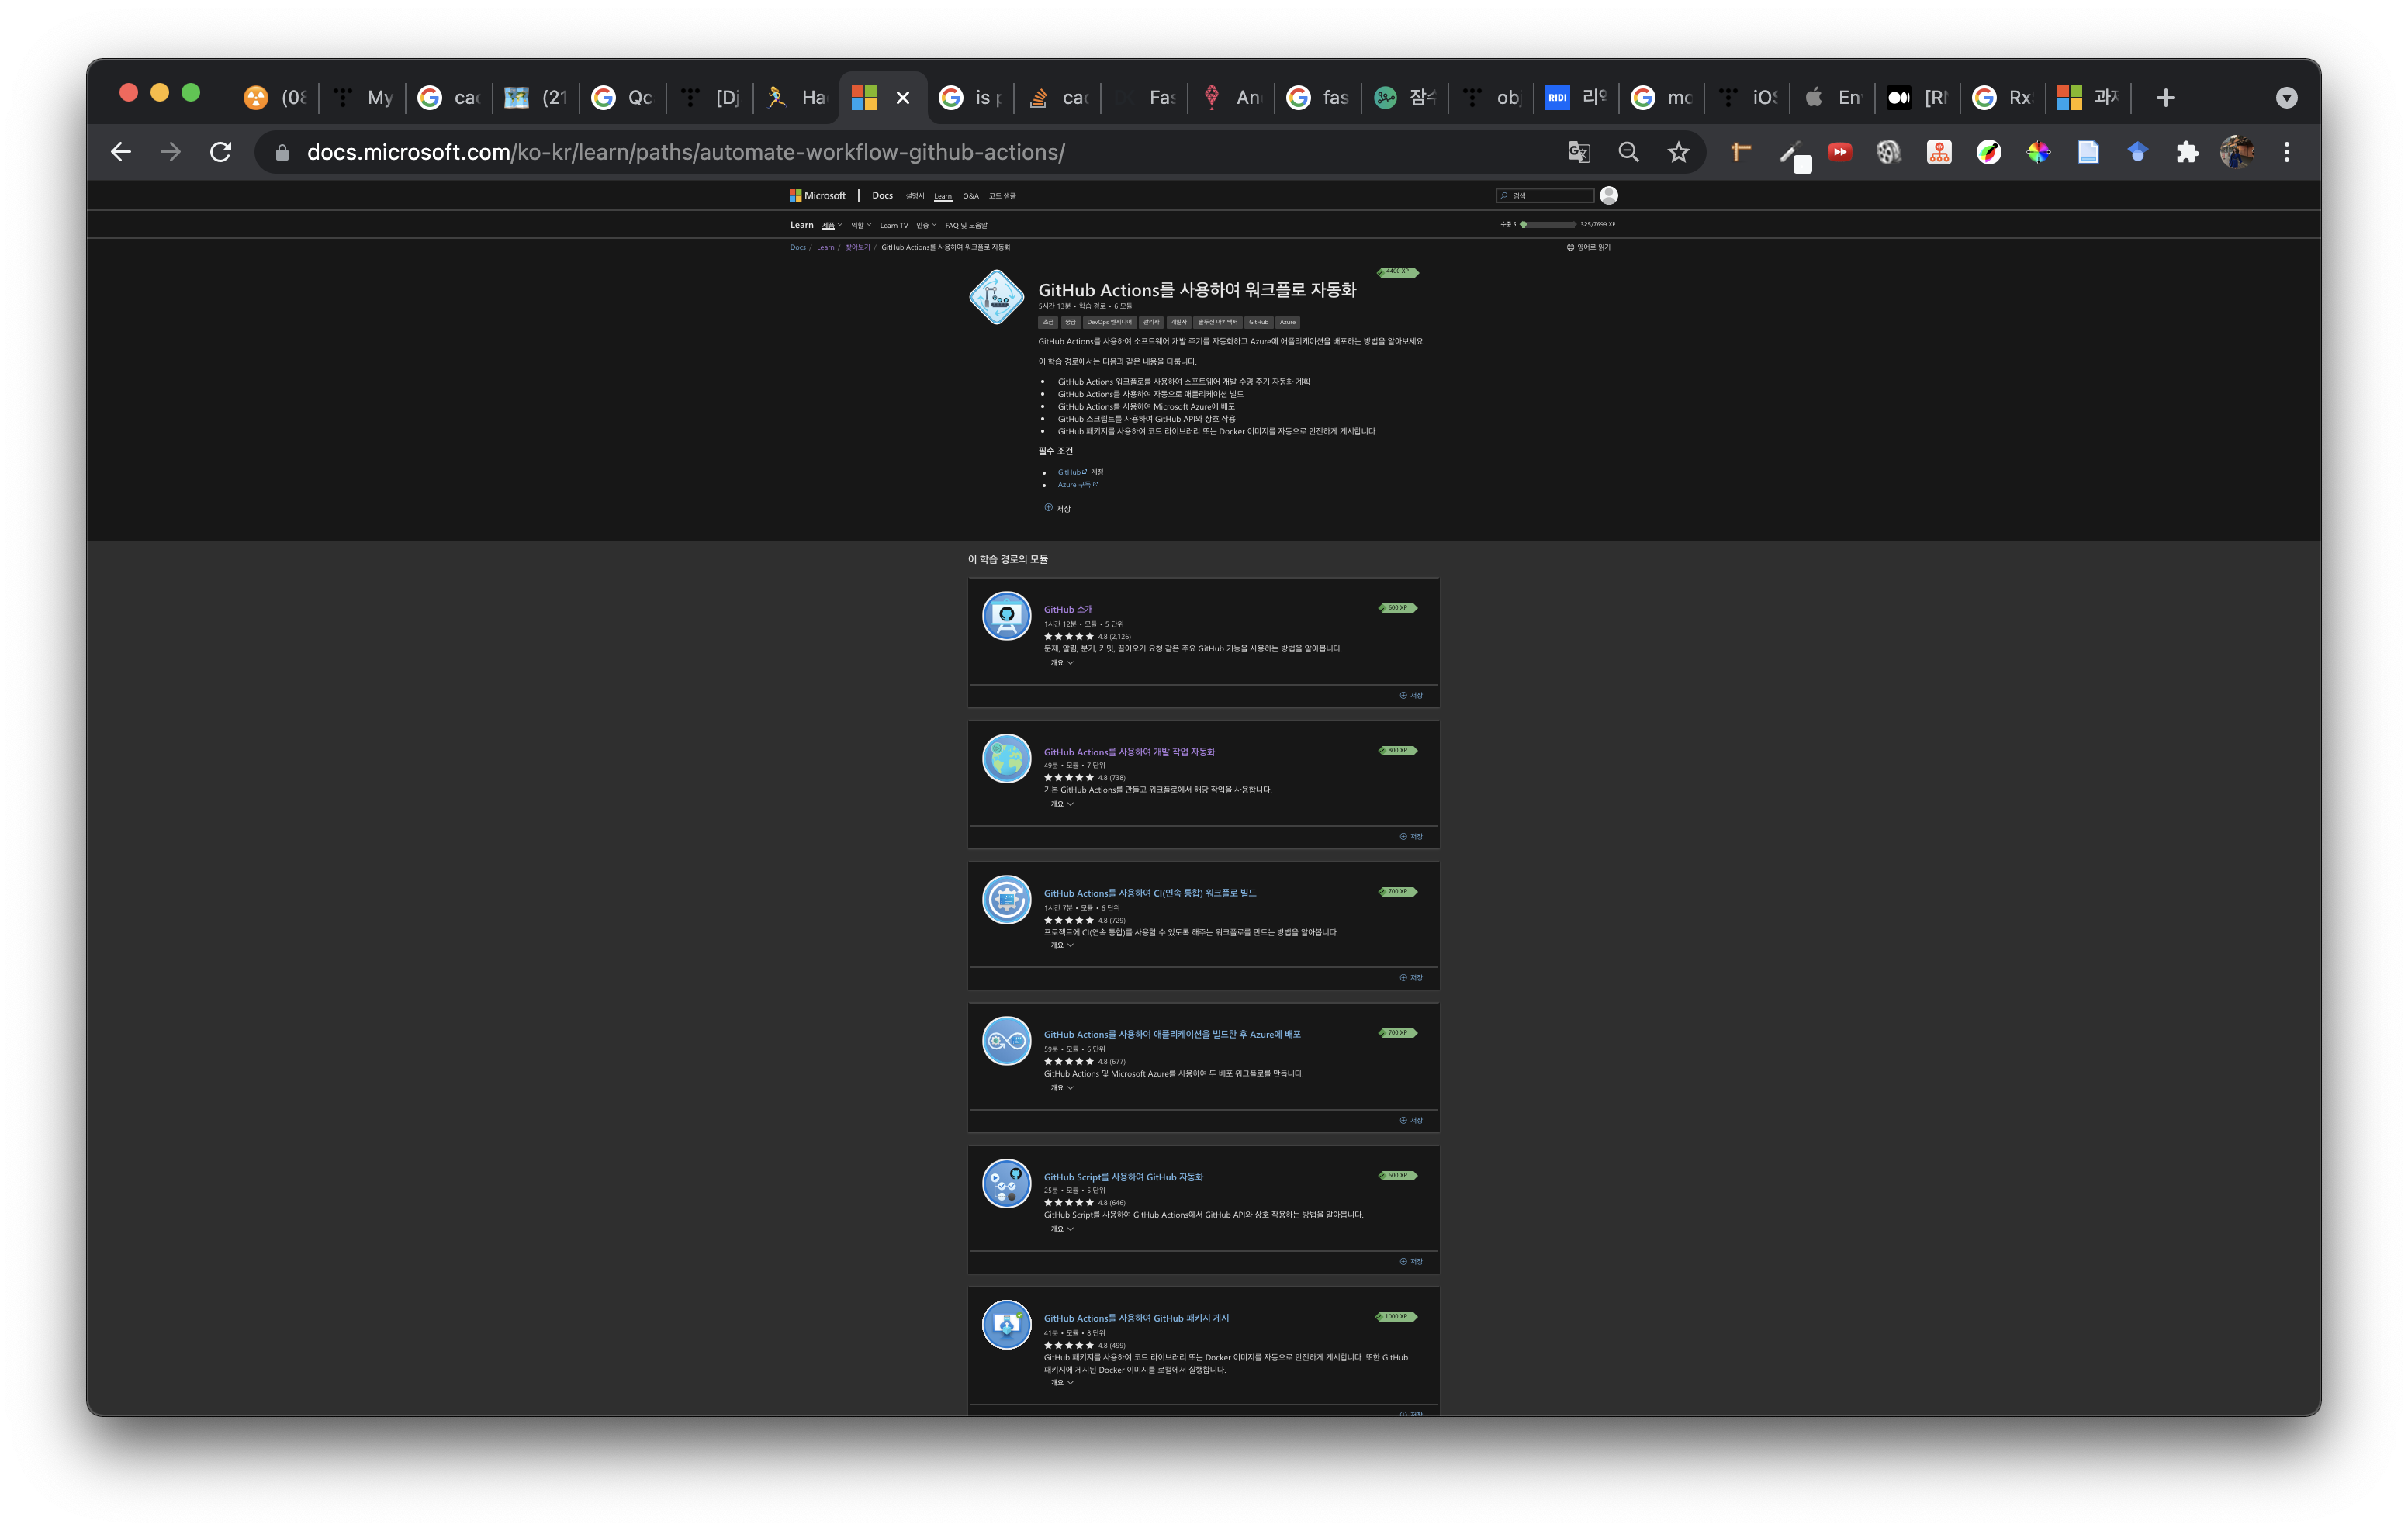Open Google Translate icon in the address bar
Image resolution: width=2408 pixels, height=1531 pixels.
(x=1579, y=152)
